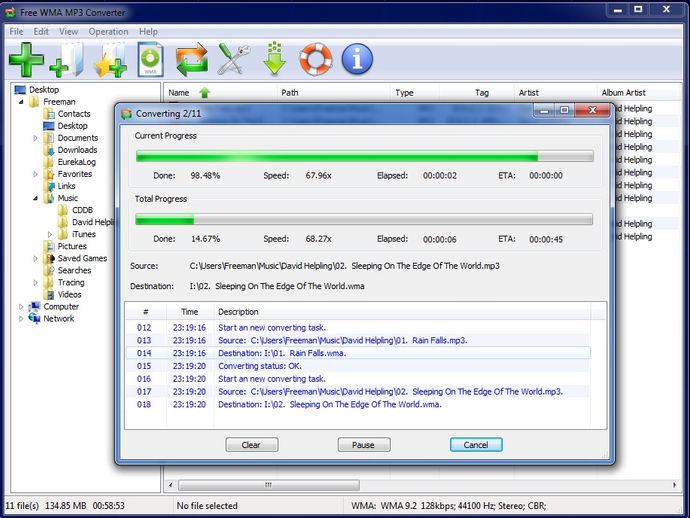Select log row 014 Rain Falls destination

tap(358, 353)
